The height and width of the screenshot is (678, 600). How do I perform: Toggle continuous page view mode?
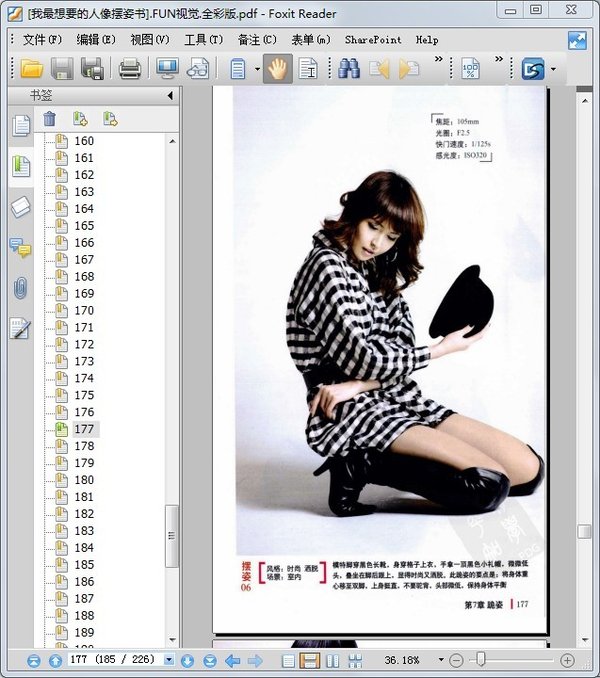coord(310,661)
